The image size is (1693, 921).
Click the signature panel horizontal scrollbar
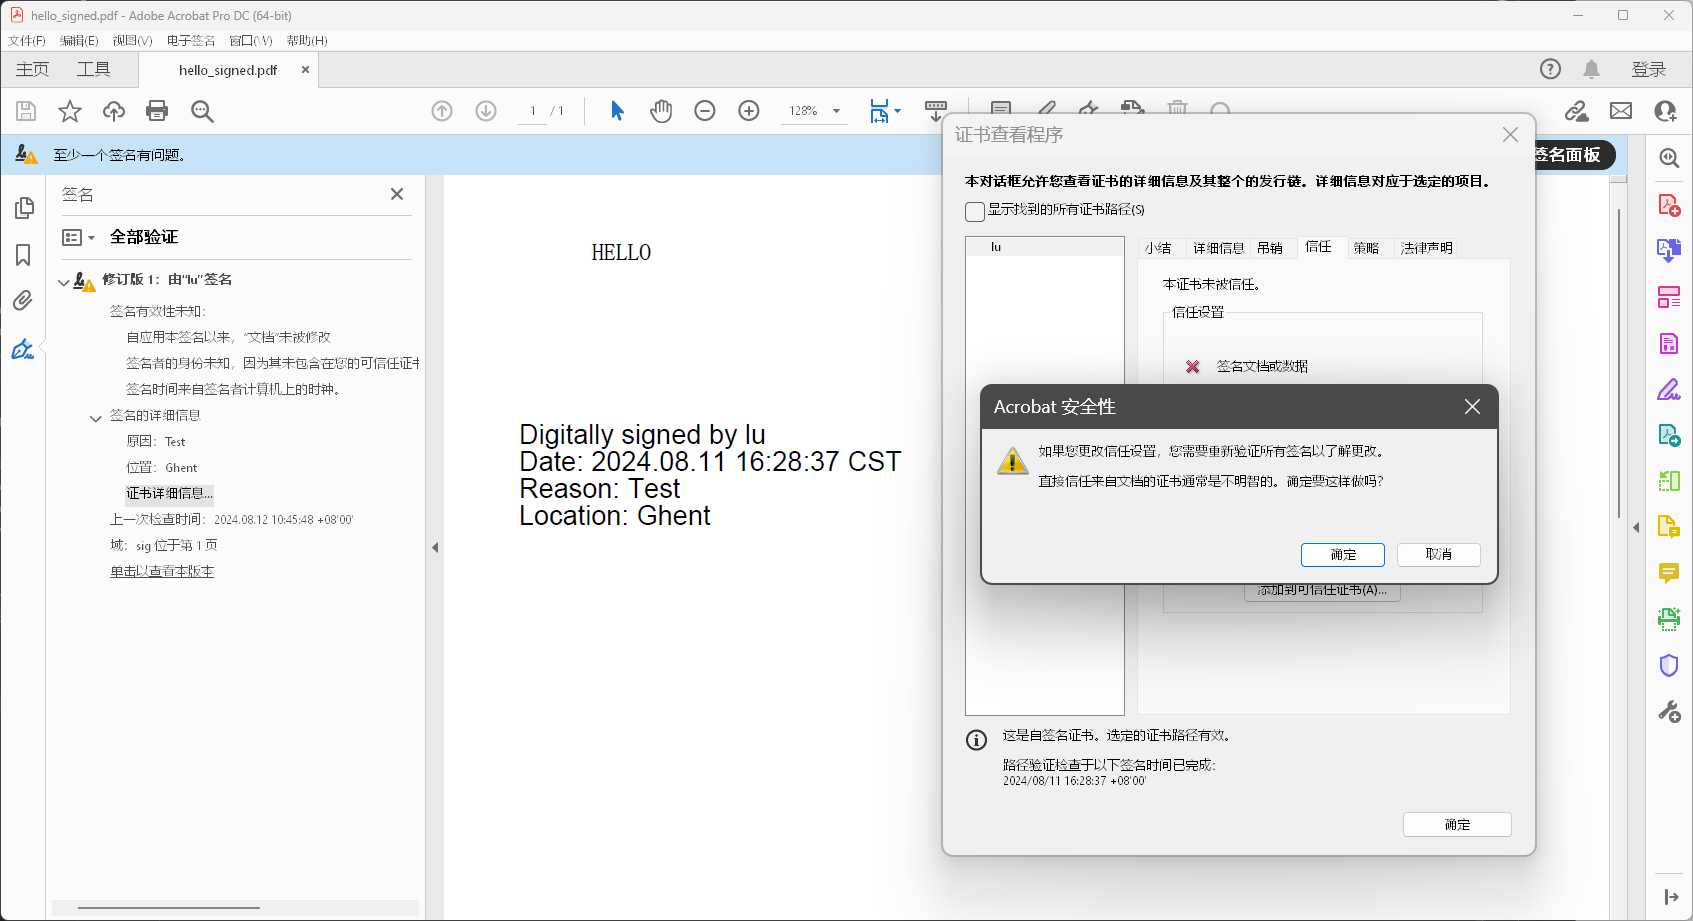[169, 908]
